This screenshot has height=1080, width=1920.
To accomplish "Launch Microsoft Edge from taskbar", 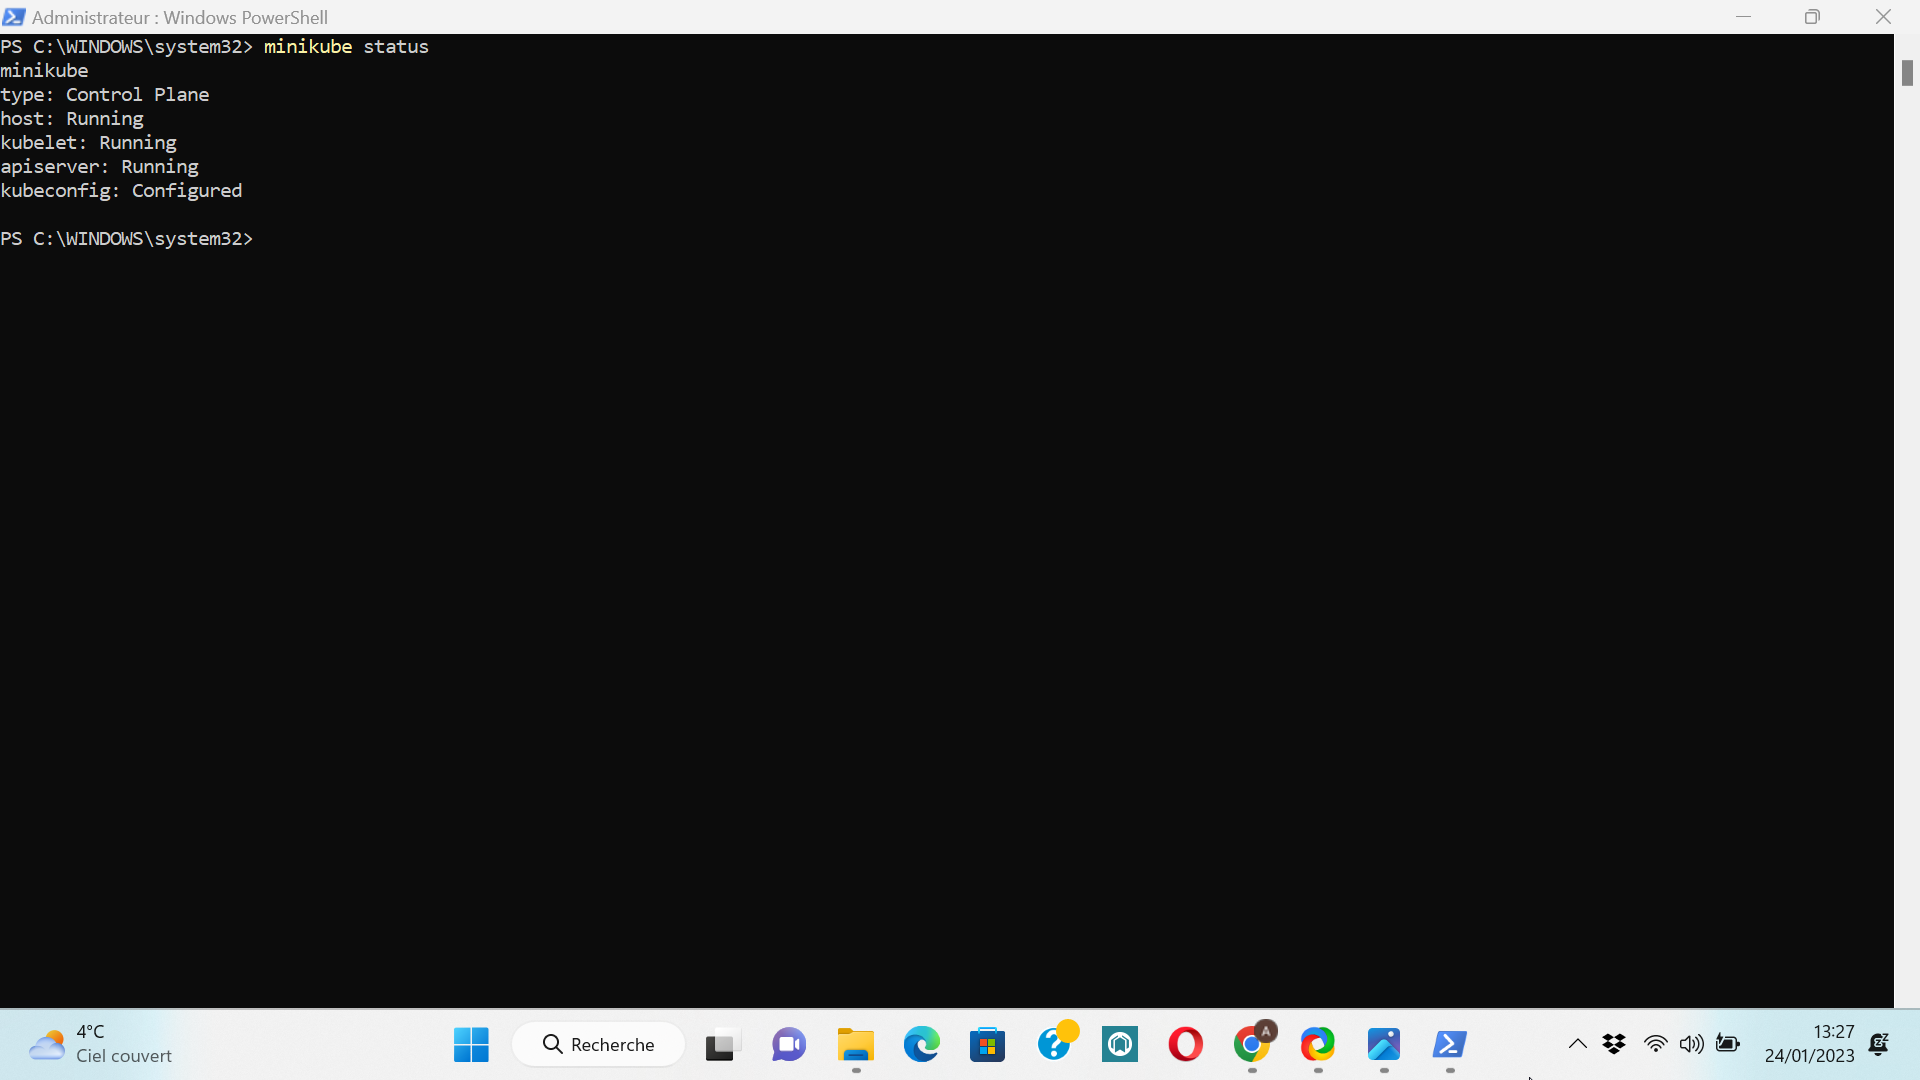I will click(921, 1044).
